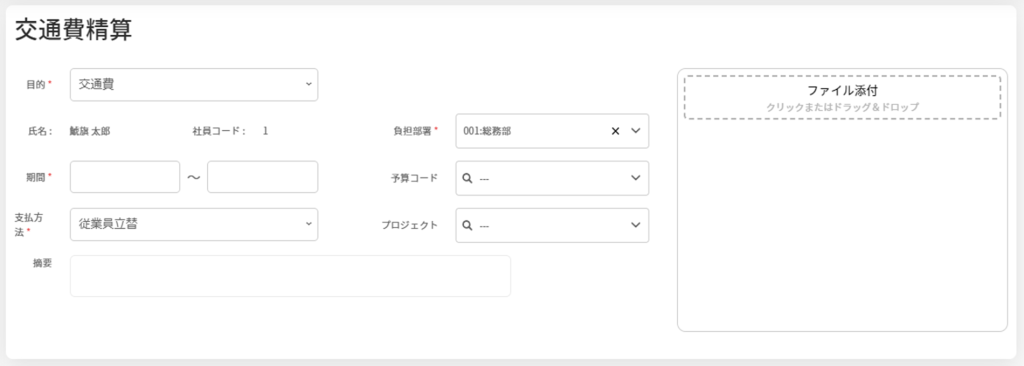Click the search icon in プロジェクト field
The image size is (1024, 366).
467,225
